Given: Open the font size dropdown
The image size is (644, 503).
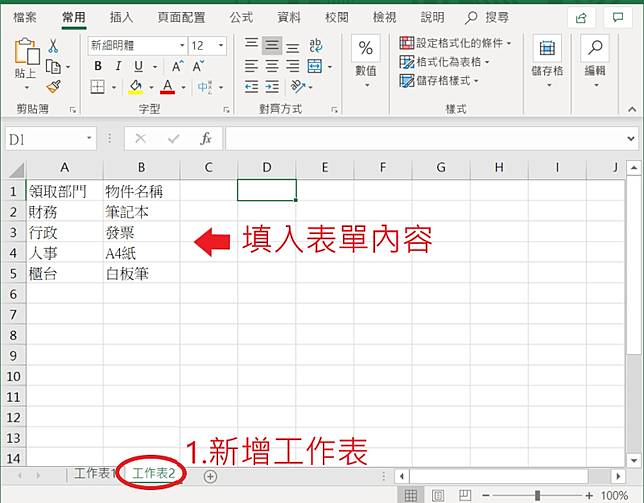Looking at the screenshot, I should point(221,46).
